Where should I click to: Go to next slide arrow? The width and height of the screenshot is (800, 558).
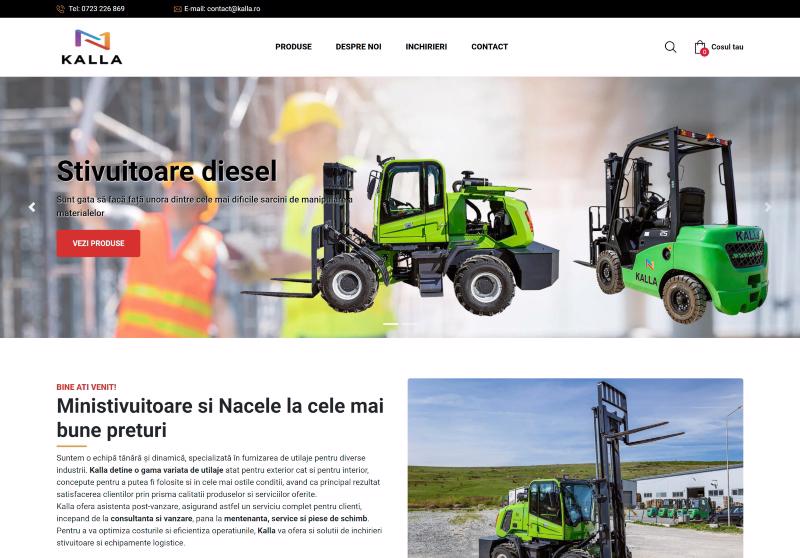point(767,207)
